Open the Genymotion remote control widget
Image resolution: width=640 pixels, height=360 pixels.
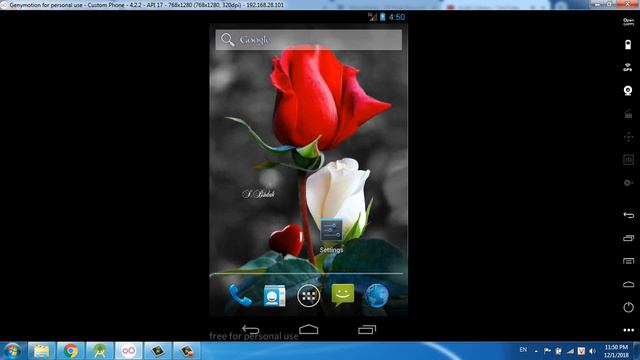point(628,137)
